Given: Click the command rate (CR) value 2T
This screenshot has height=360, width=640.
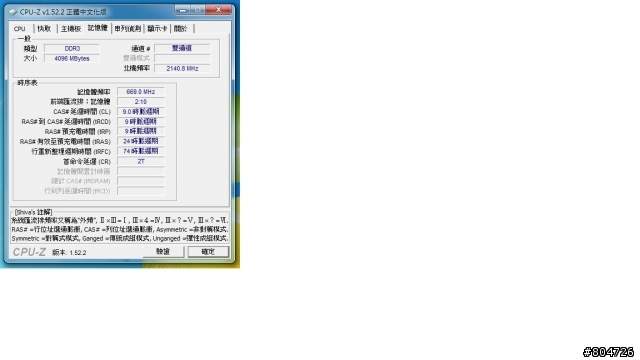Looking at the screenshot, I should coord(141,161).
